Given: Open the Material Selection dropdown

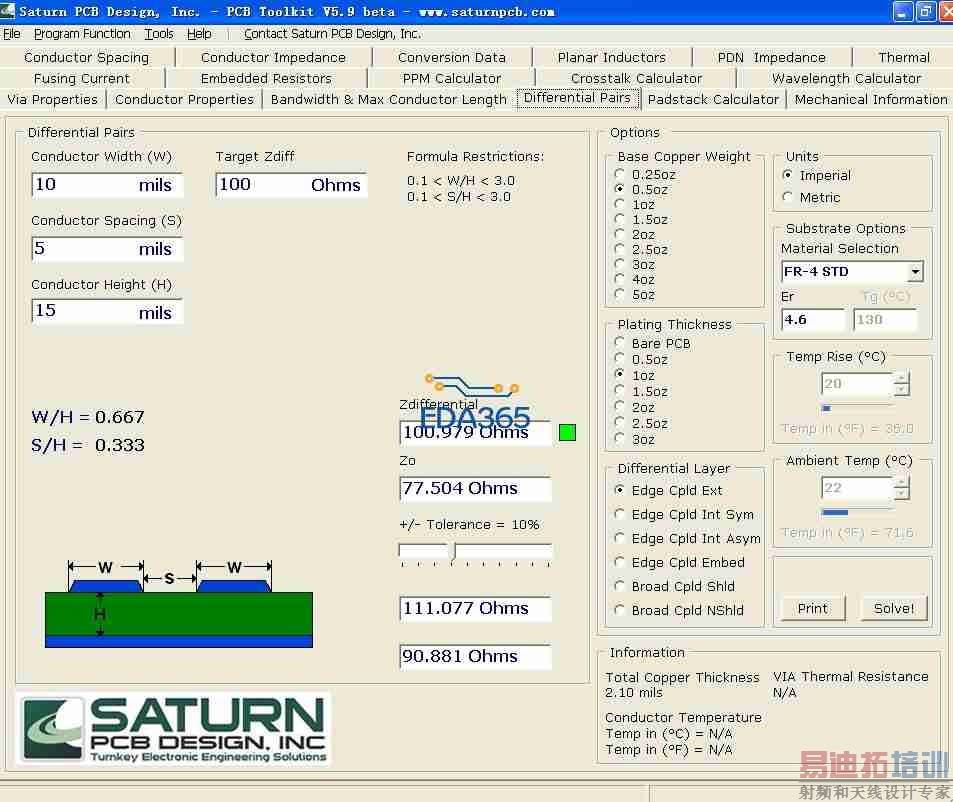Looking at the screenshot, I should 914,272.
